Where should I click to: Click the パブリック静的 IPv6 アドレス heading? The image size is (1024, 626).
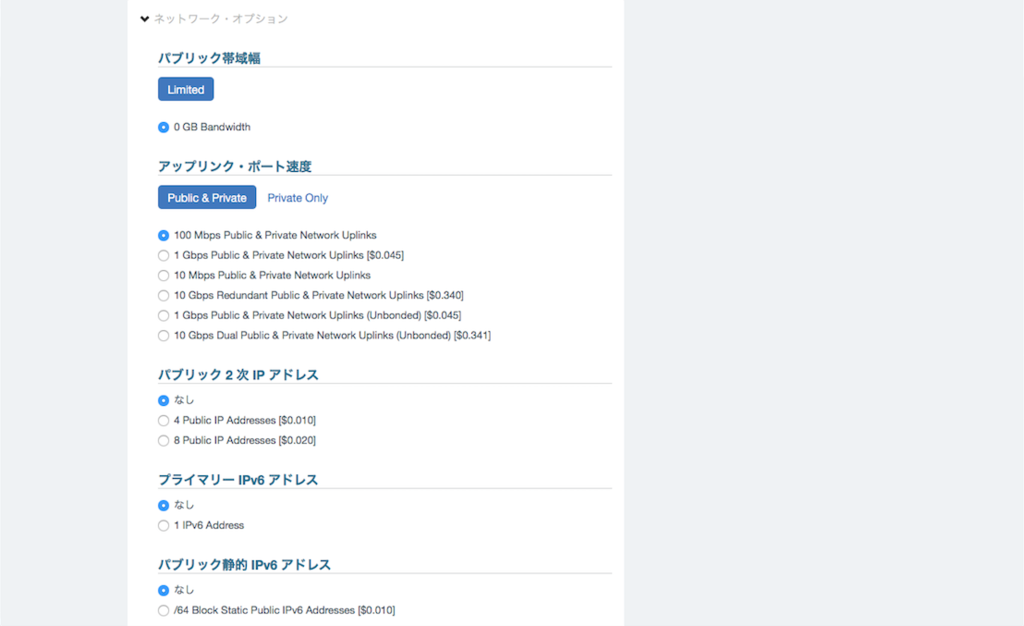244,565
